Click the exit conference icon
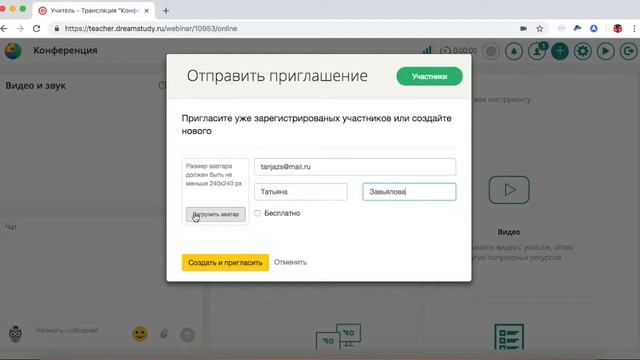Viewport: 640px width, 360px height. [x=629, y=51]
